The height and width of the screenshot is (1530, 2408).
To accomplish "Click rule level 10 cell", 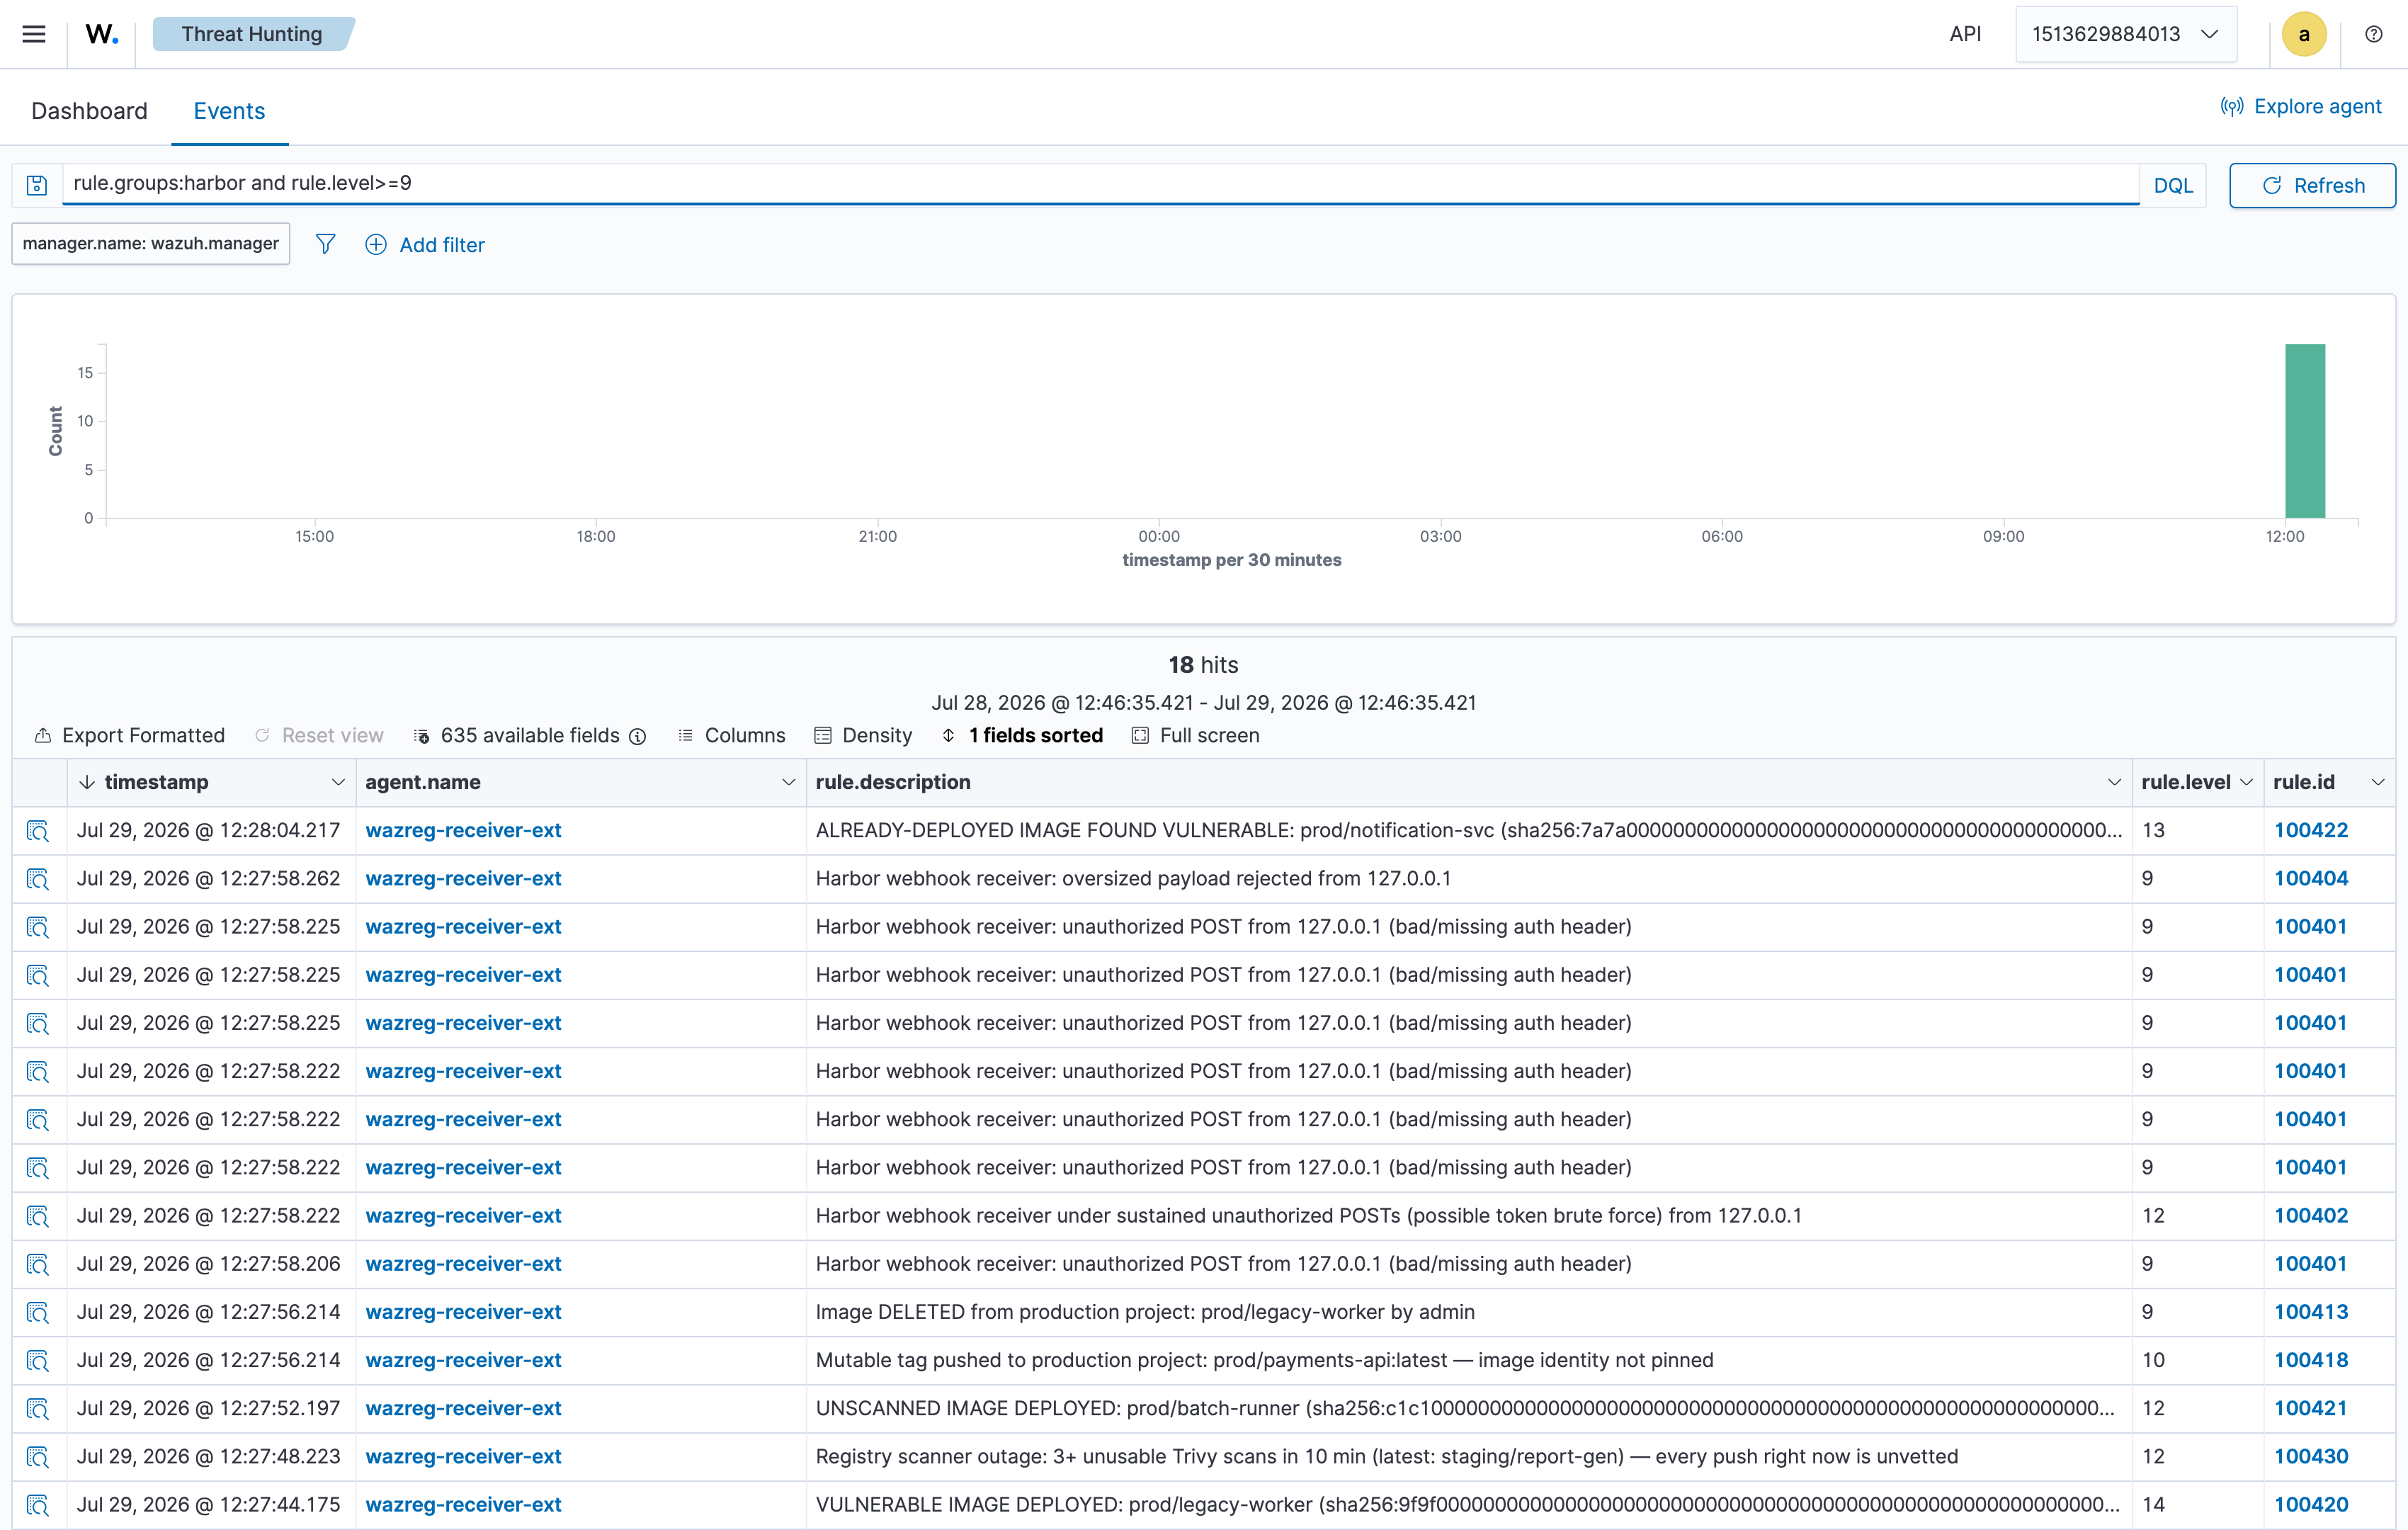I will [2198, 1359].
